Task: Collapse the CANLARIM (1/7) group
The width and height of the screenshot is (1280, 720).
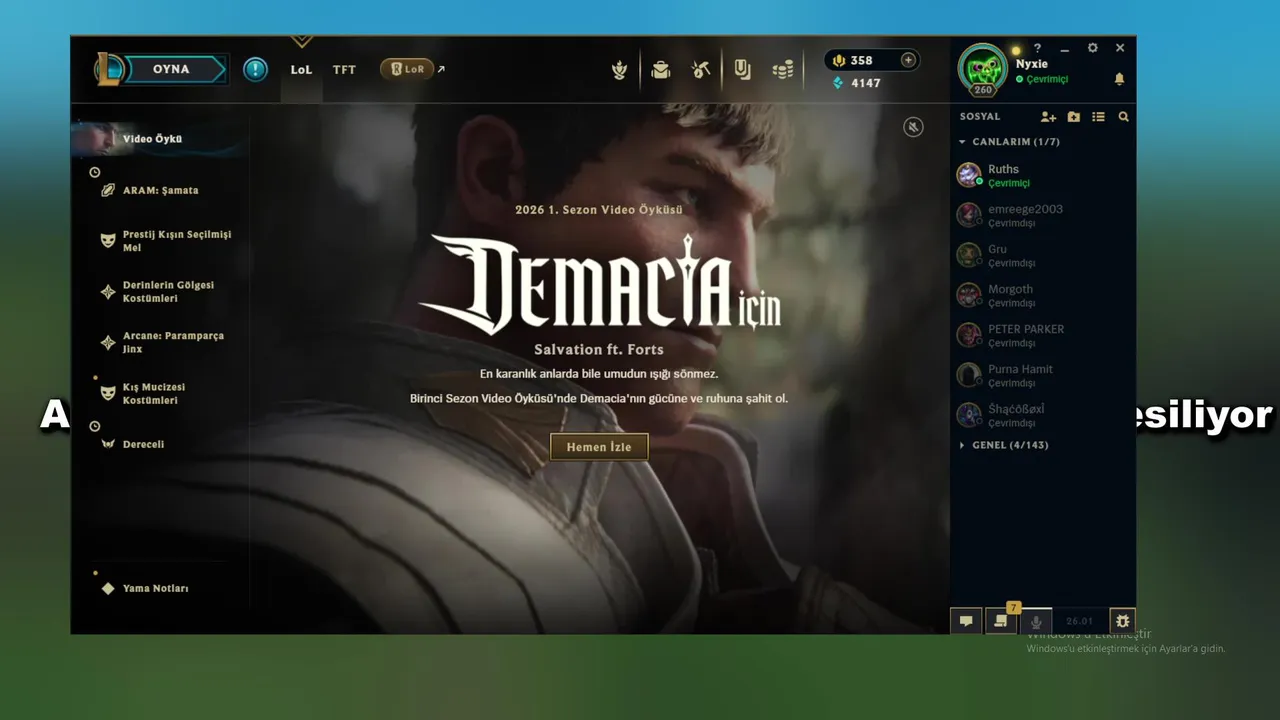Action: pos(1009,142)
